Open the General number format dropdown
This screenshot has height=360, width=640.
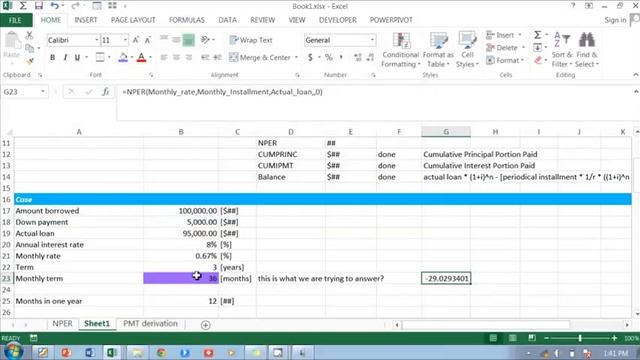coord(372,40)
